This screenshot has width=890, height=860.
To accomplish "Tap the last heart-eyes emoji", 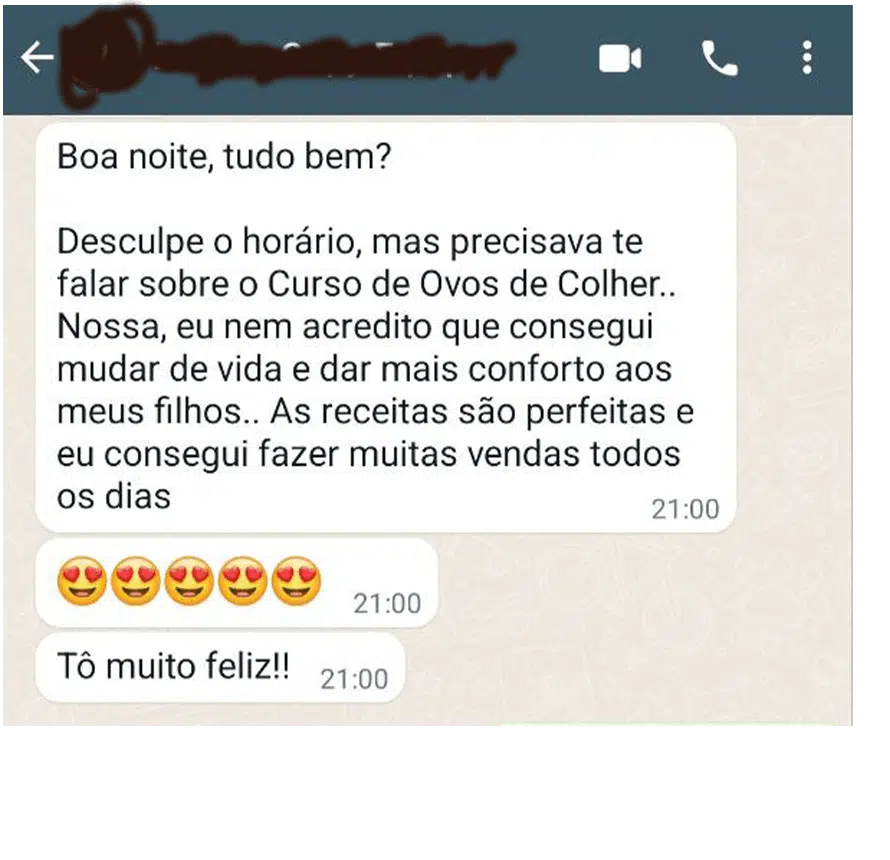I will coord(296,581).
